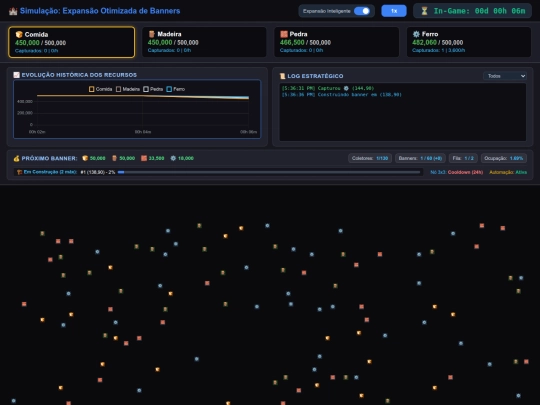Click the brick icon on the Pedra card
Screen dimensions: 540x405
(284, 34)
